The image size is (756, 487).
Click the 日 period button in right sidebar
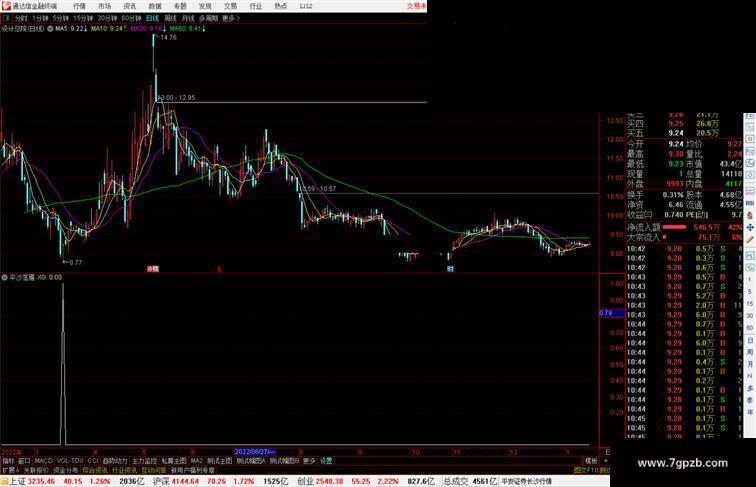[750, 340]
